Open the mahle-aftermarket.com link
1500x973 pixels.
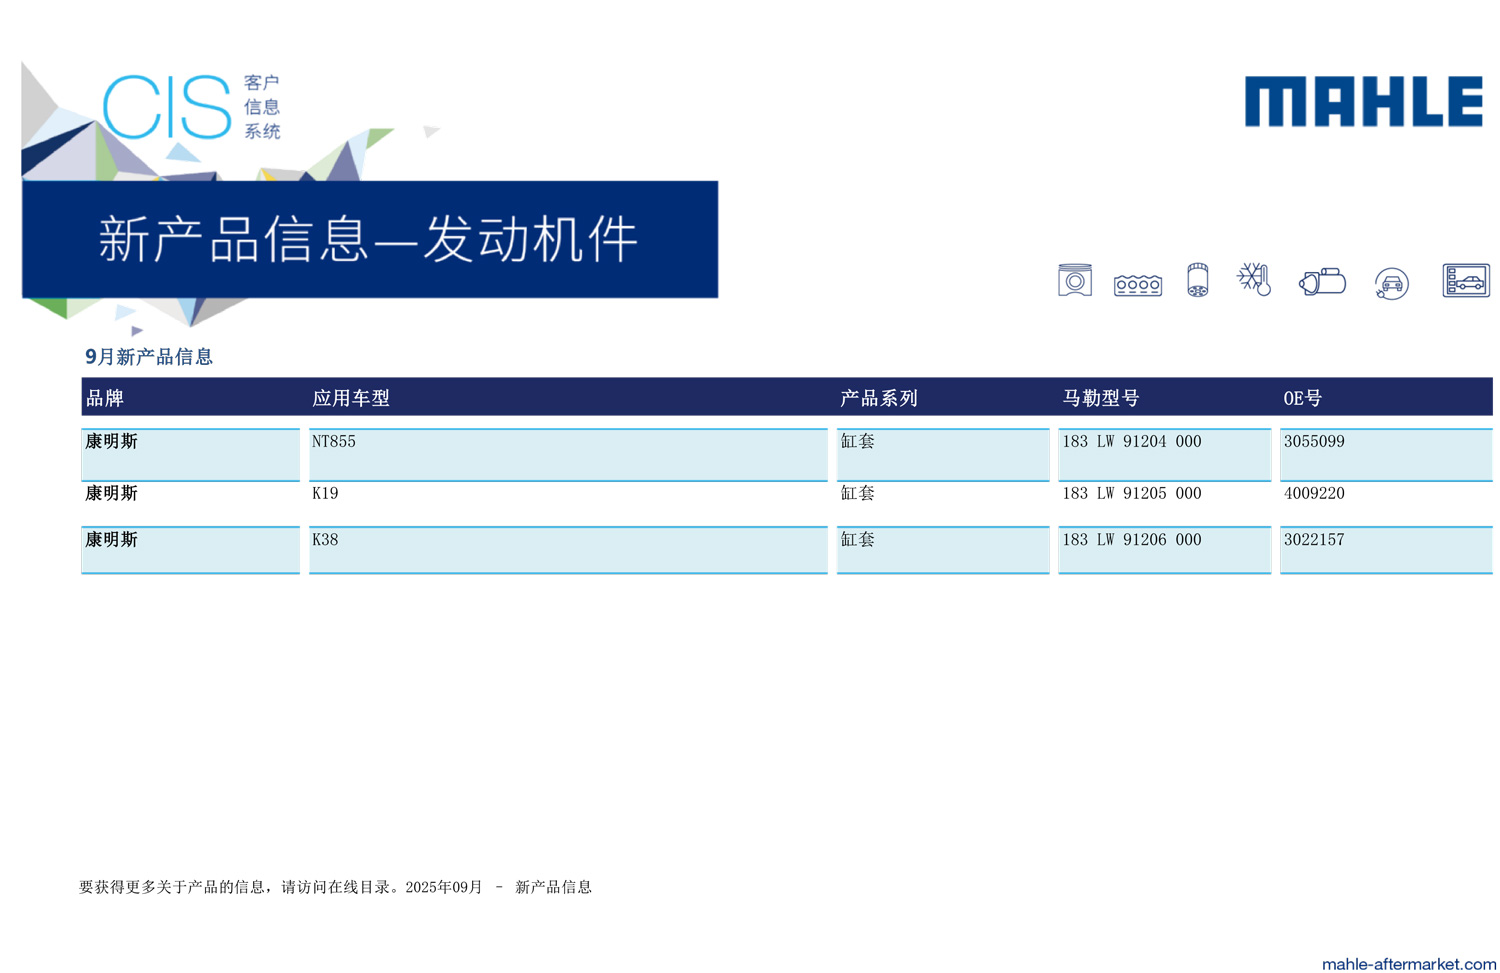tap(1408, 963)
